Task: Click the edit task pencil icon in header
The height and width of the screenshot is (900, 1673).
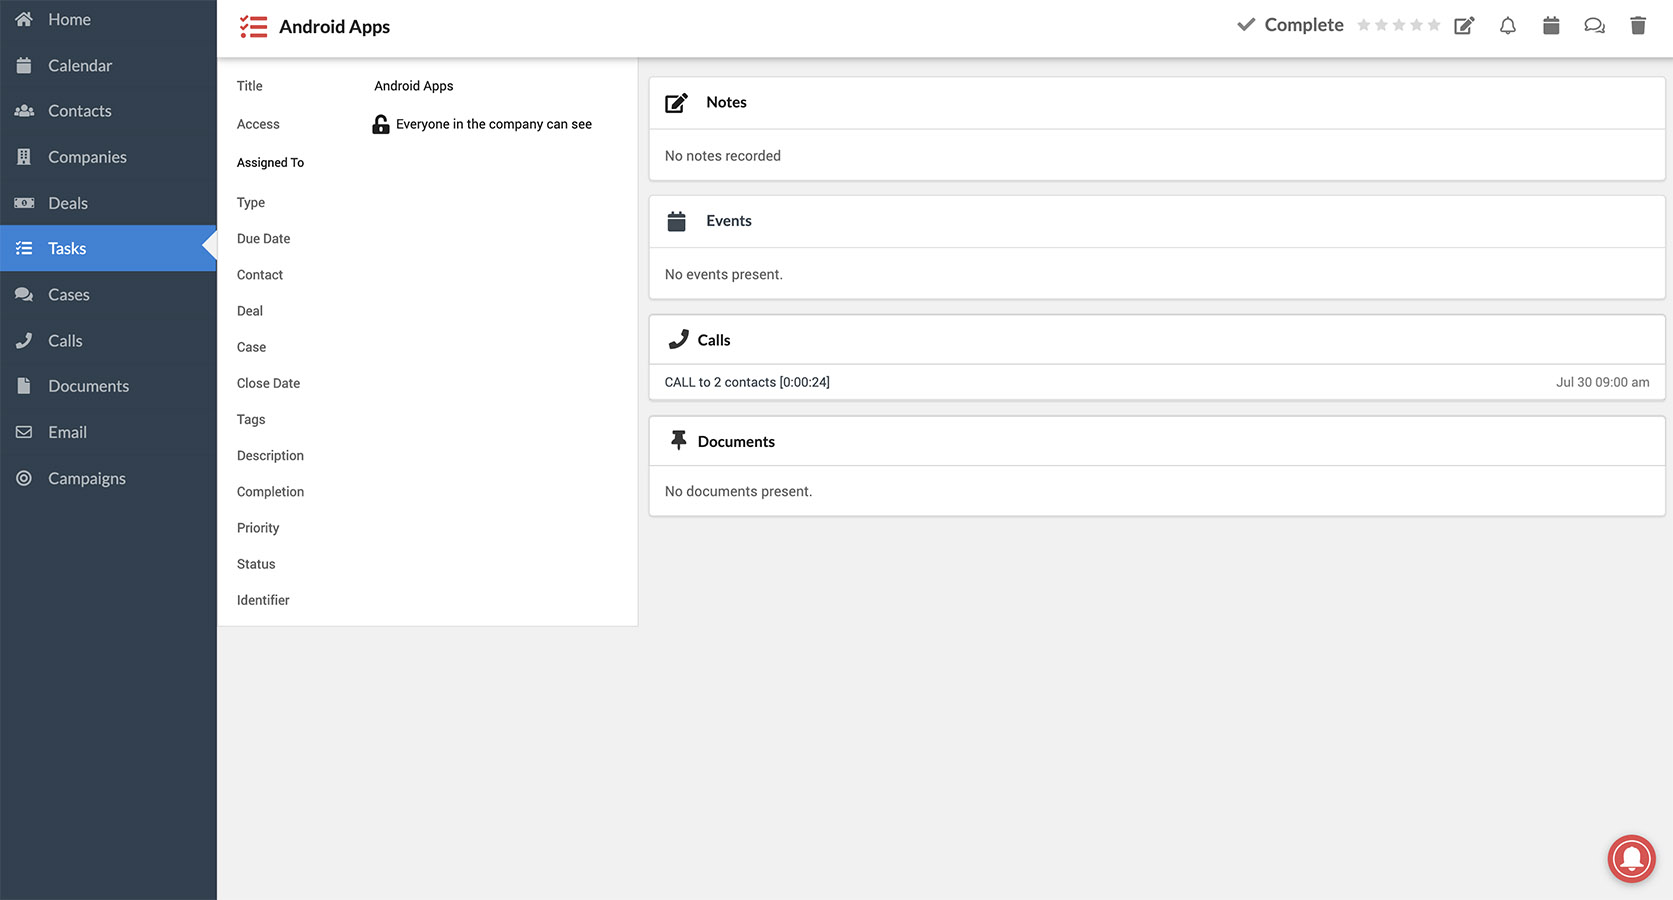Action: [1464, 25]
